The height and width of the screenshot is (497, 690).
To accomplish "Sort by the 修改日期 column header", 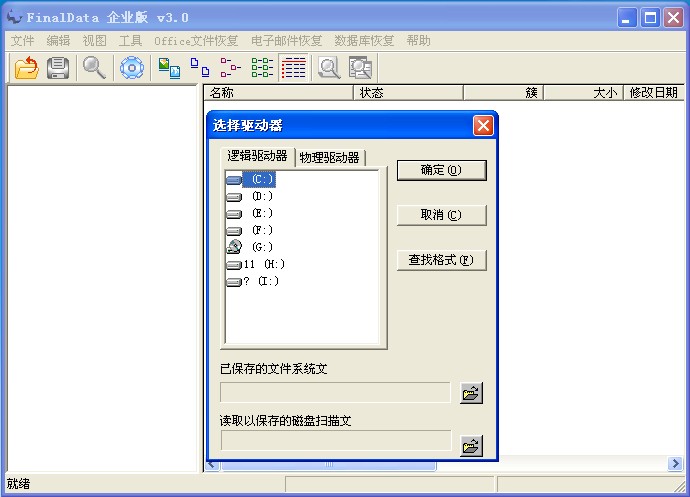I will click(x=653, y=92).
